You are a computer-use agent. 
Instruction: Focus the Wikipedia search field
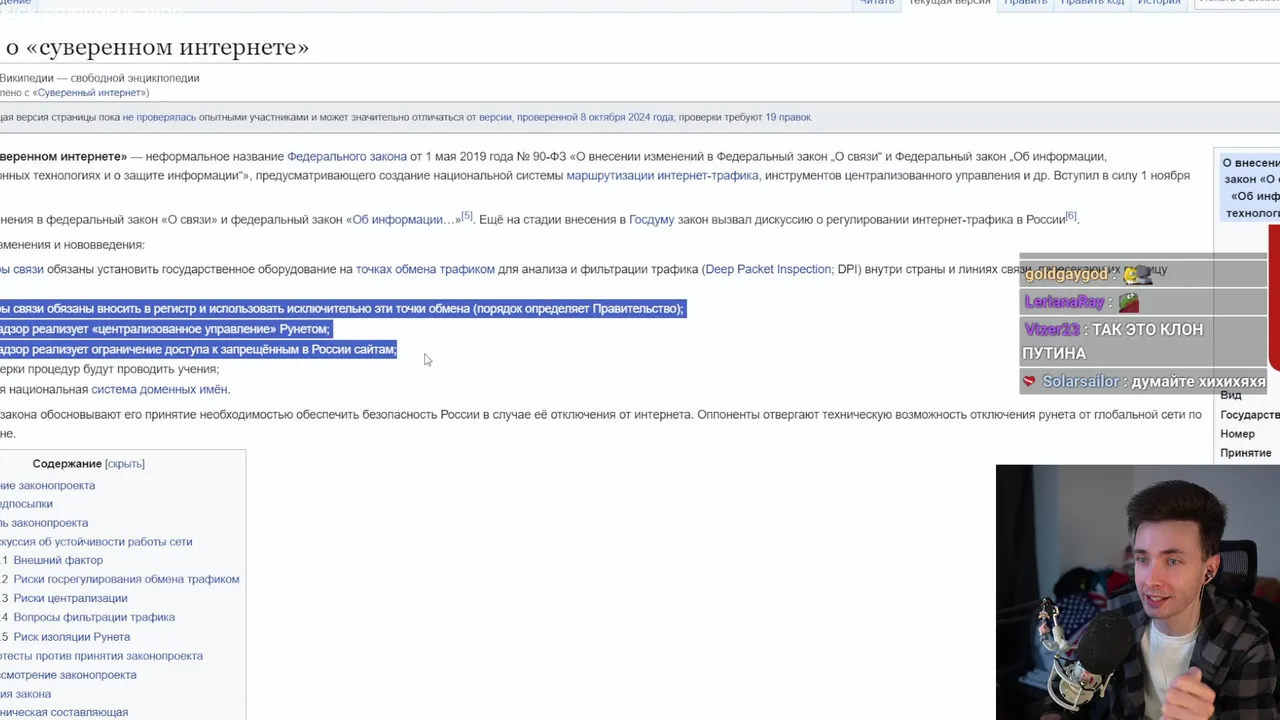pos(1238,3)
